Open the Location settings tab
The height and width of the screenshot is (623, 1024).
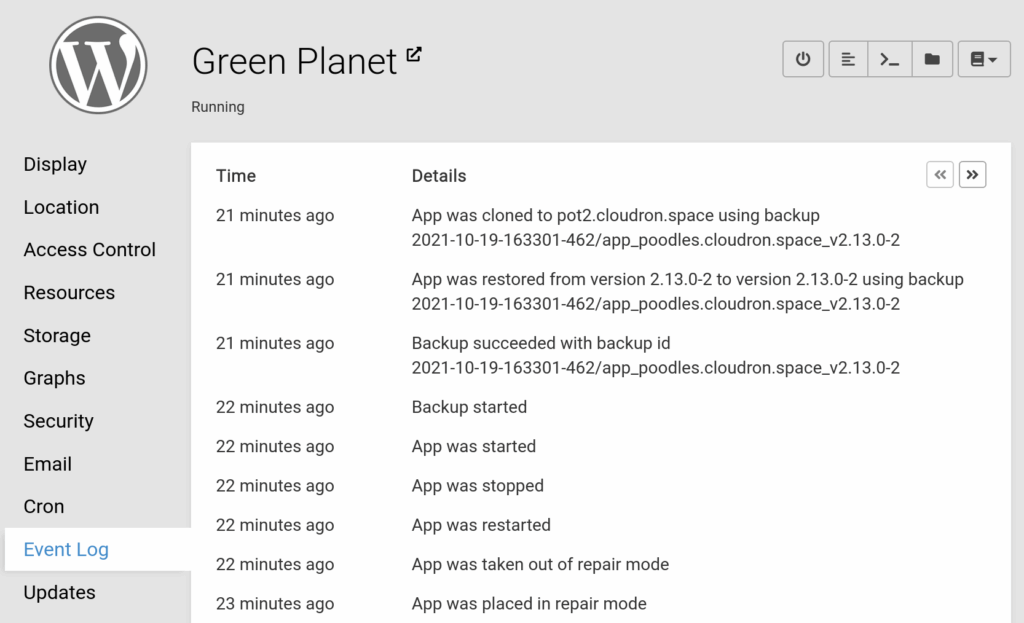[61, 207]
